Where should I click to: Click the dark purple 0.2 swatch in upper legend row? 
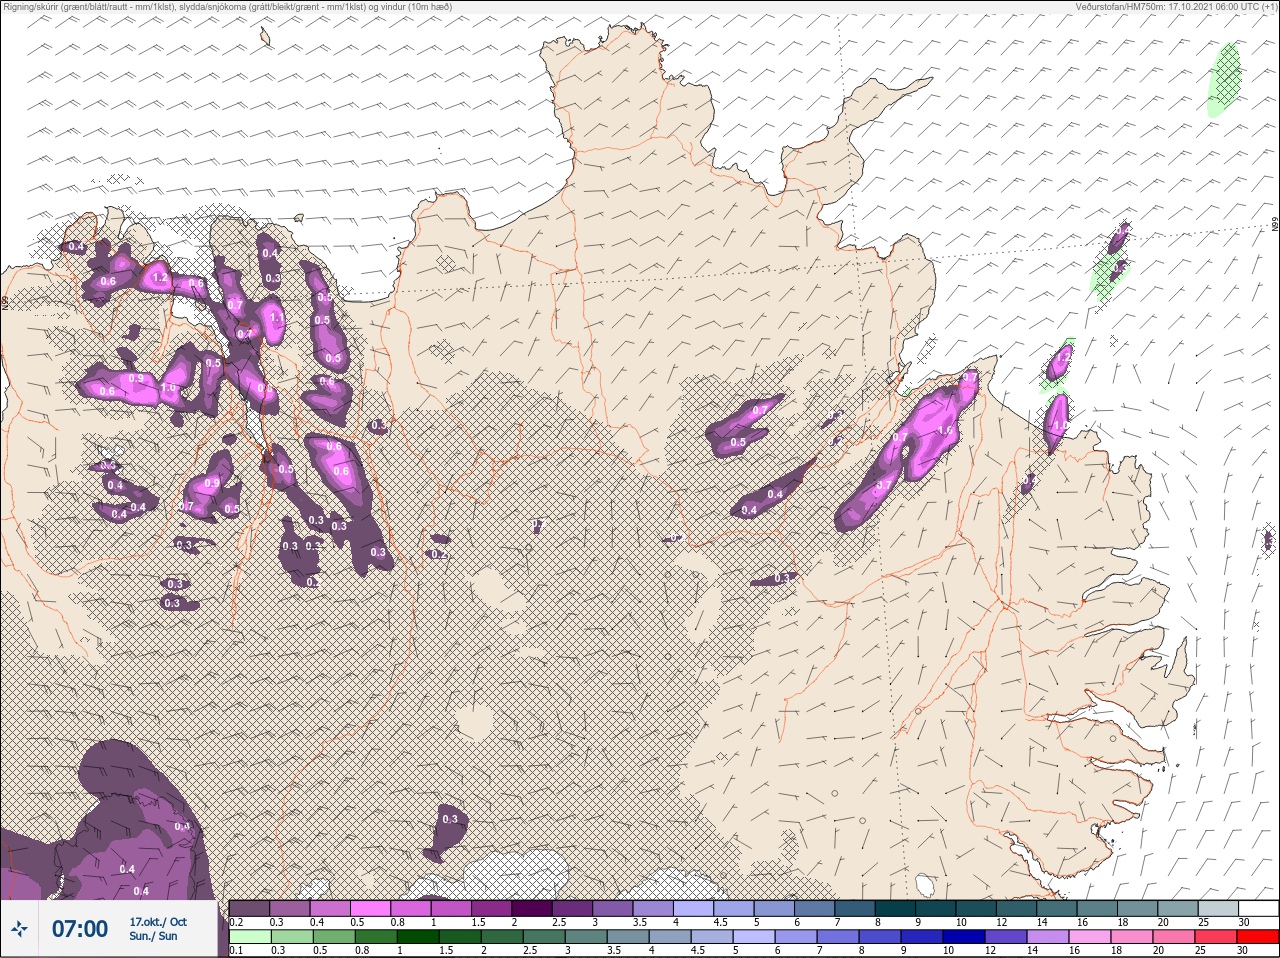click(x=249, y=908)
